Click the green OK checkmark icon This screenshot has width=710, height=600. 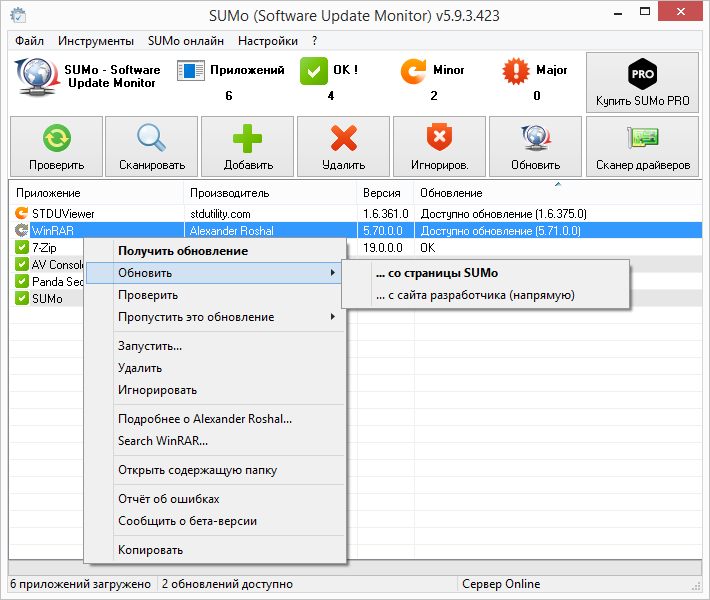point(314,71)
